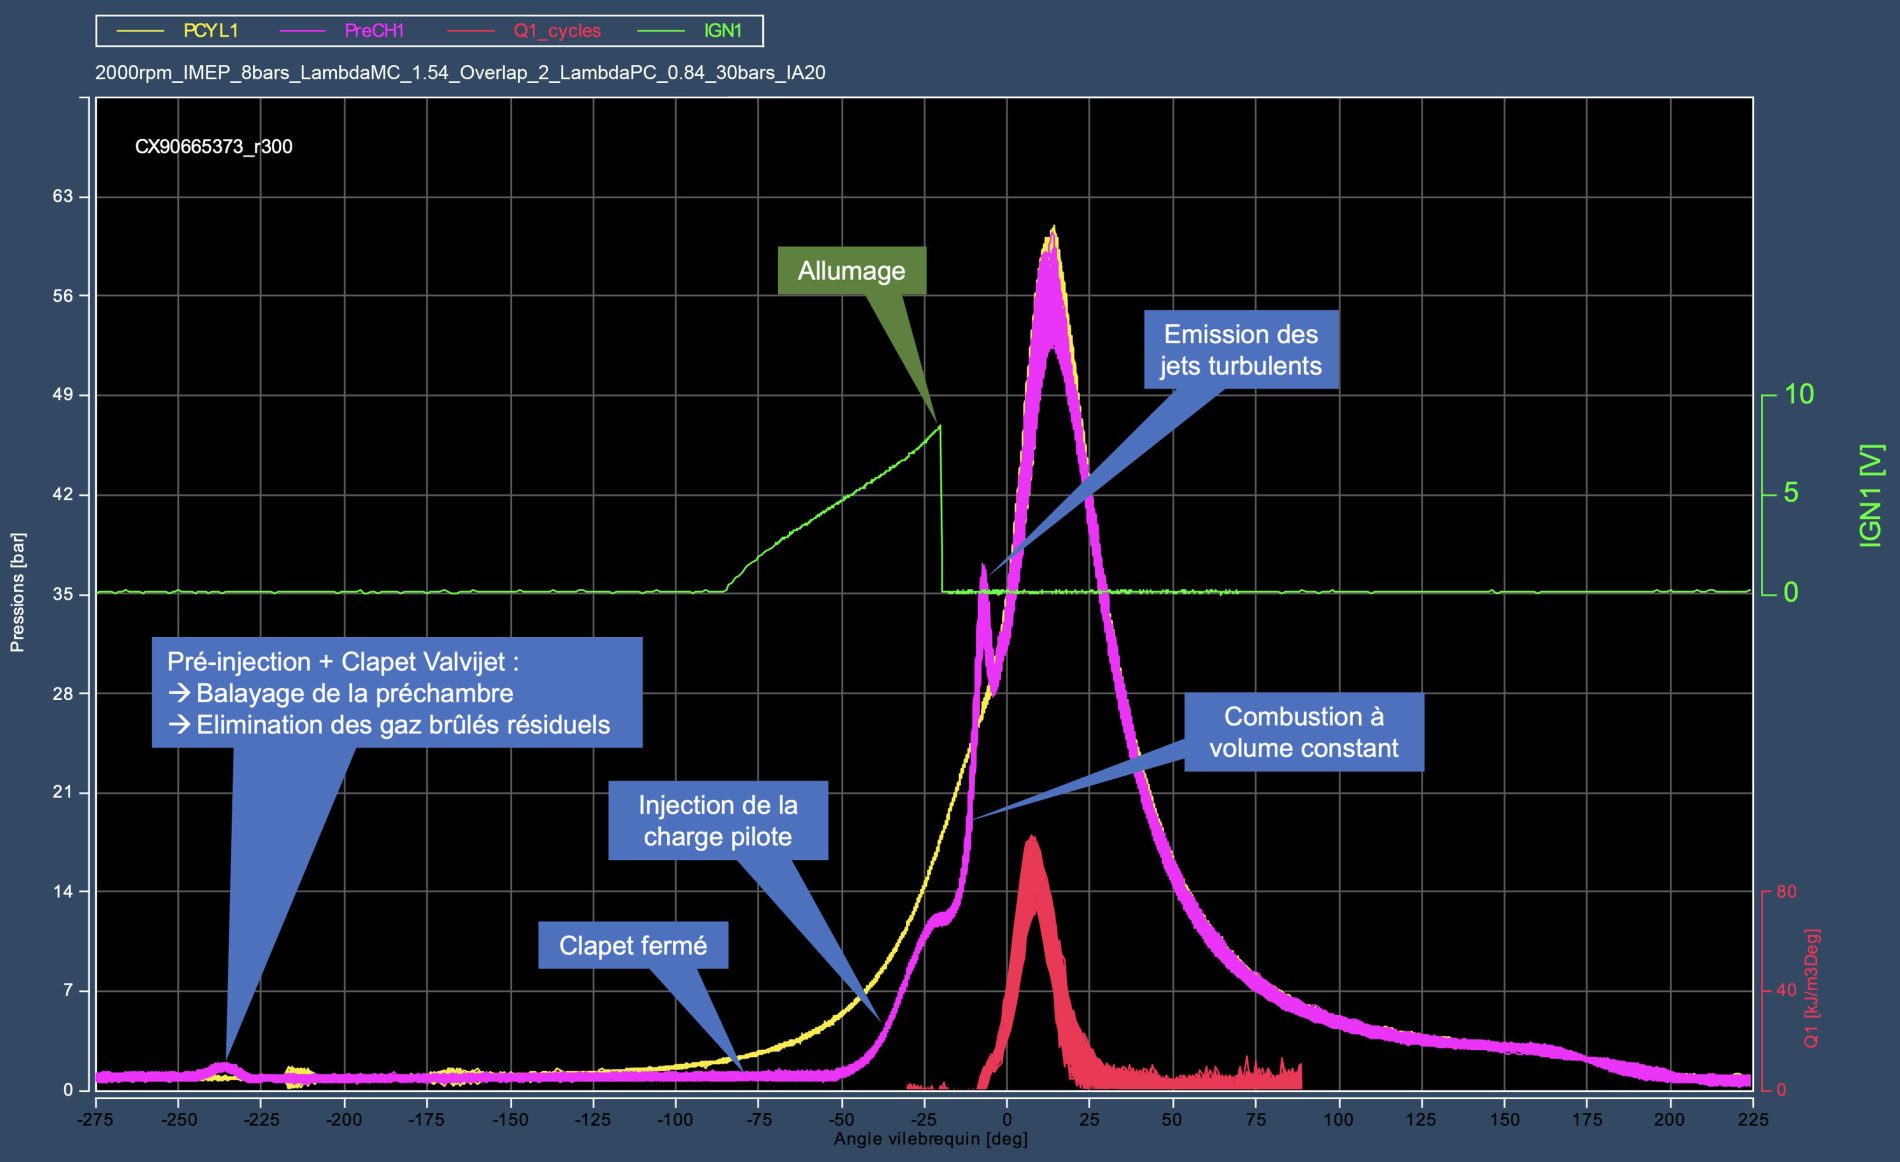
Task: Click the chart title starting with 2000rpm_IMEP
Action: click(460, 73)
